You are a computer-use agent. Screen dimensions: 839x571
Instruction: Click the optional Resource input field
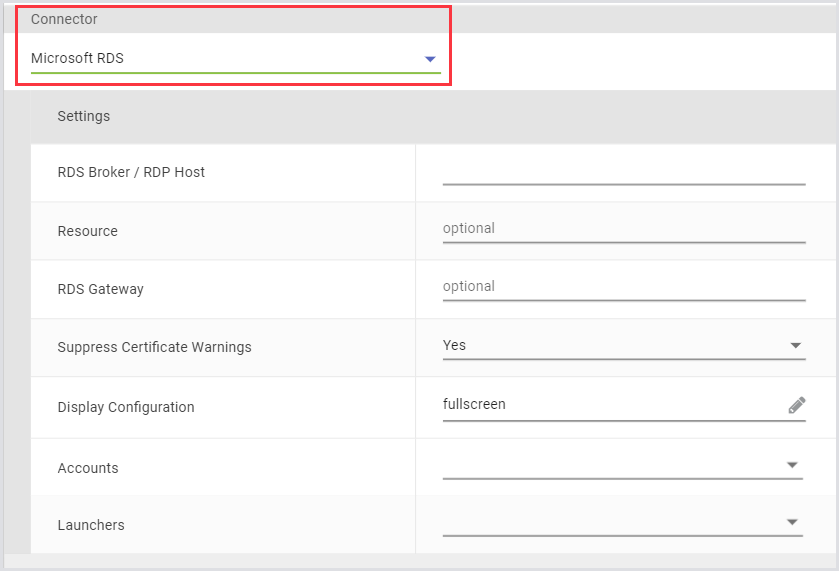(x=623, y=229)
